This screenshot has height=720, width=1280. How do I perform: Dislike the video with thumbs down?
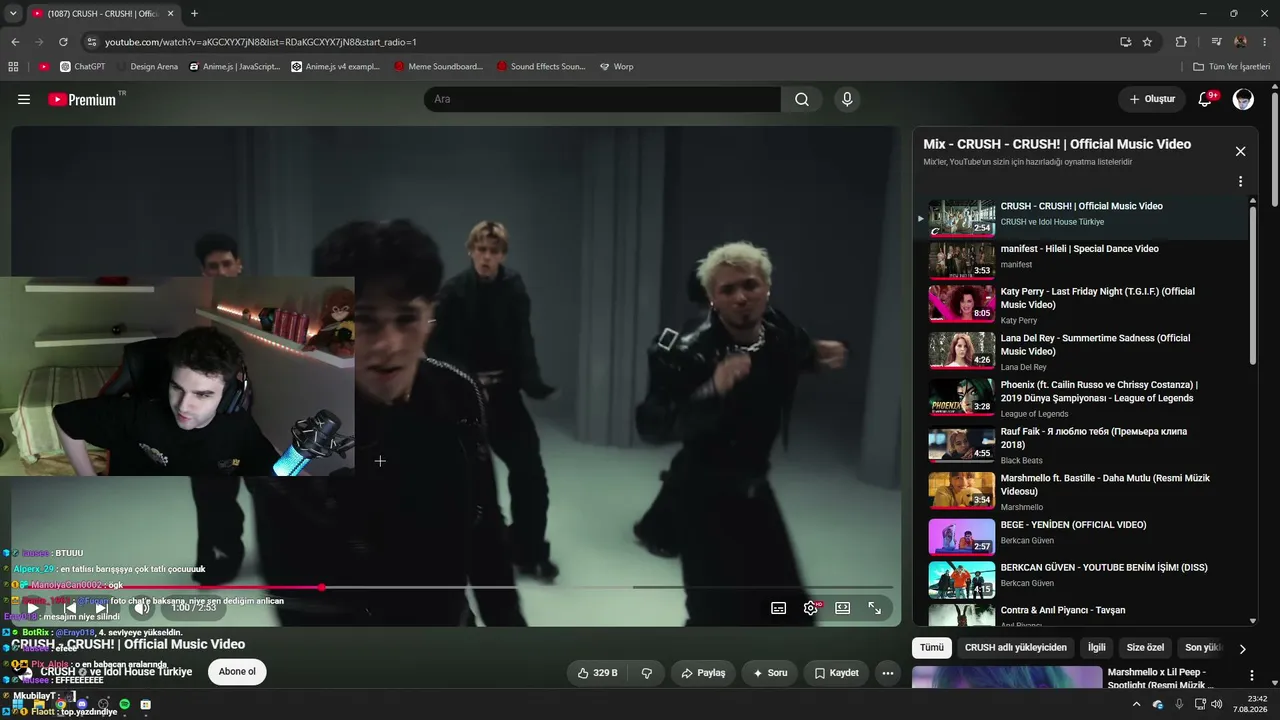(646, 673)
